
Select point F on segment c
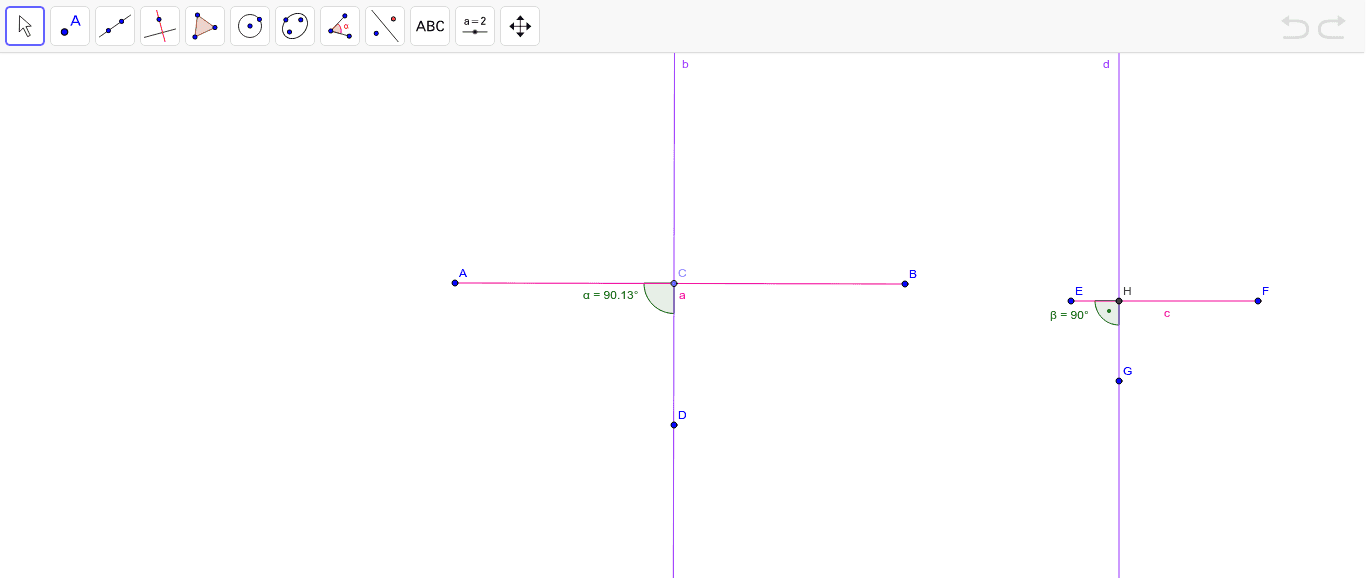point(1257,299)
